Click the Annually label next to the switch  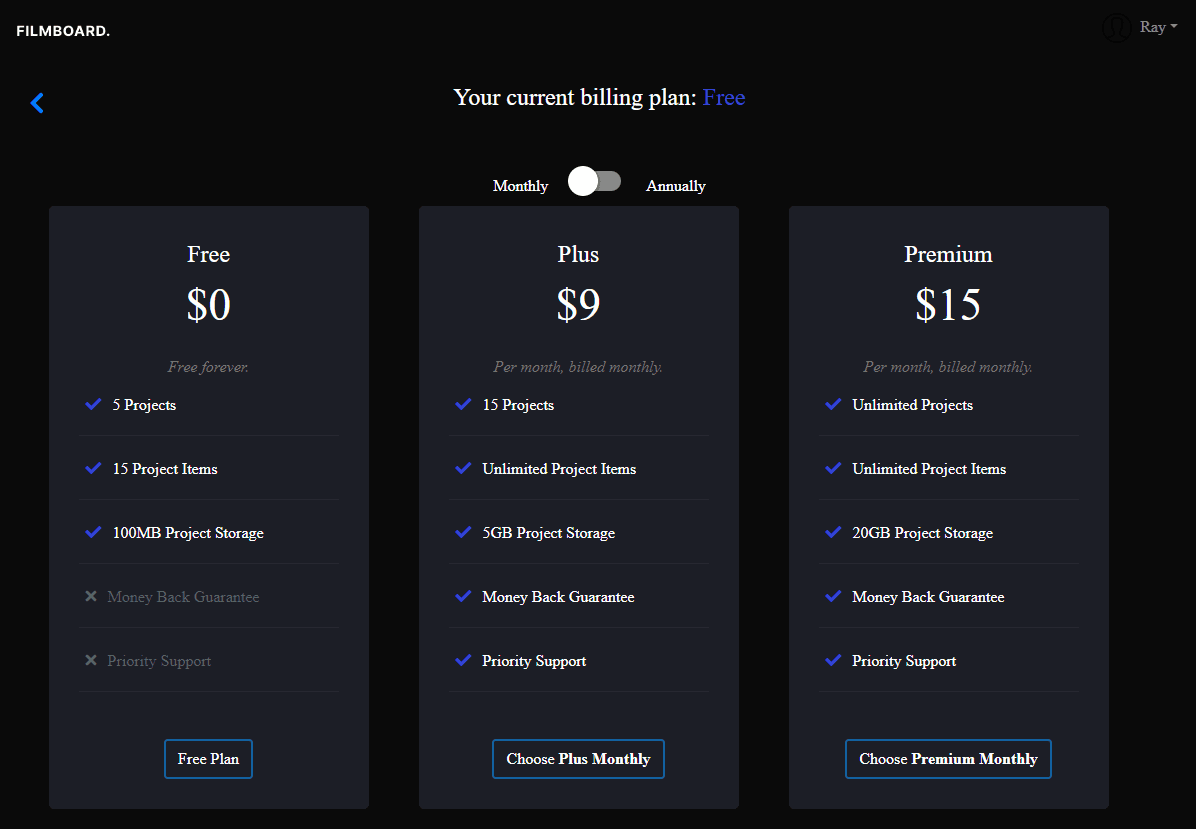(x=676, y=185)
